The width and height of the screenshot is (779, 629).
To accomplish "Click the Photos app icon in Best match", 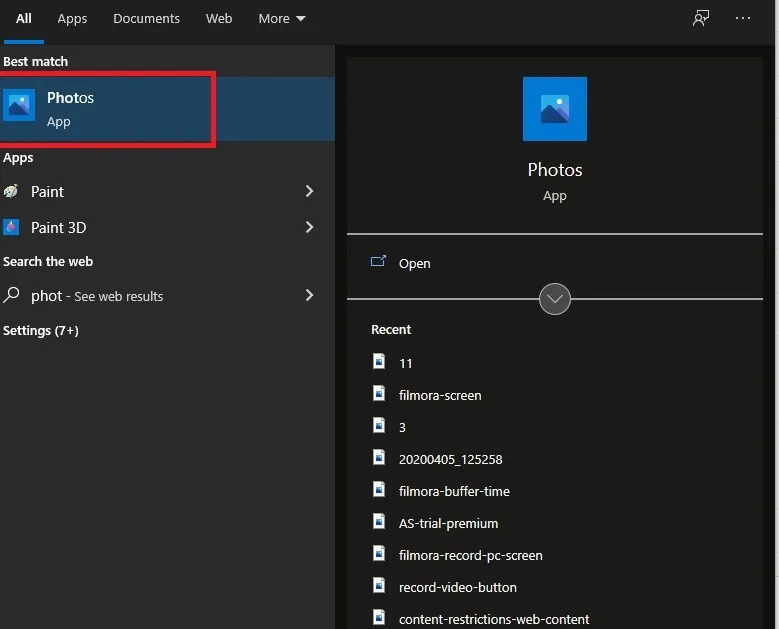I will point(19,105).
